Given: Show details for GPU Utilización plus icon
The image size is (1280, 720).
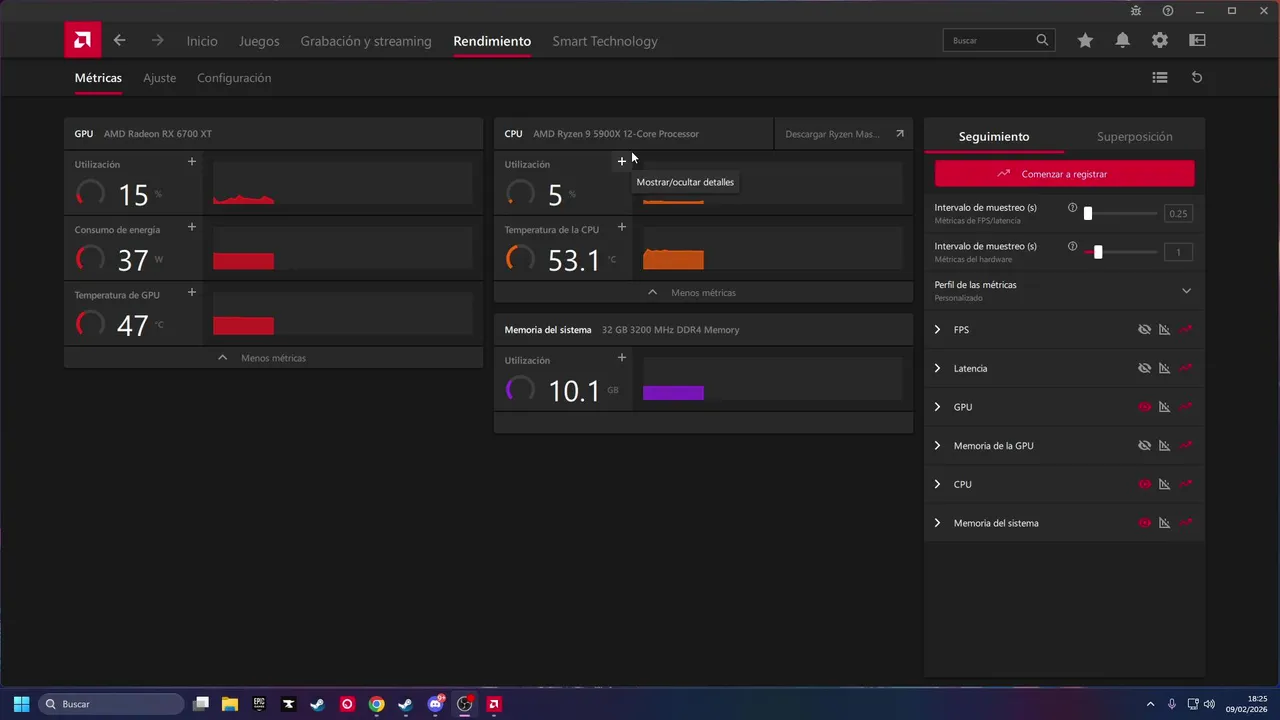Looking at the screenshot, I should click(192, 161).
